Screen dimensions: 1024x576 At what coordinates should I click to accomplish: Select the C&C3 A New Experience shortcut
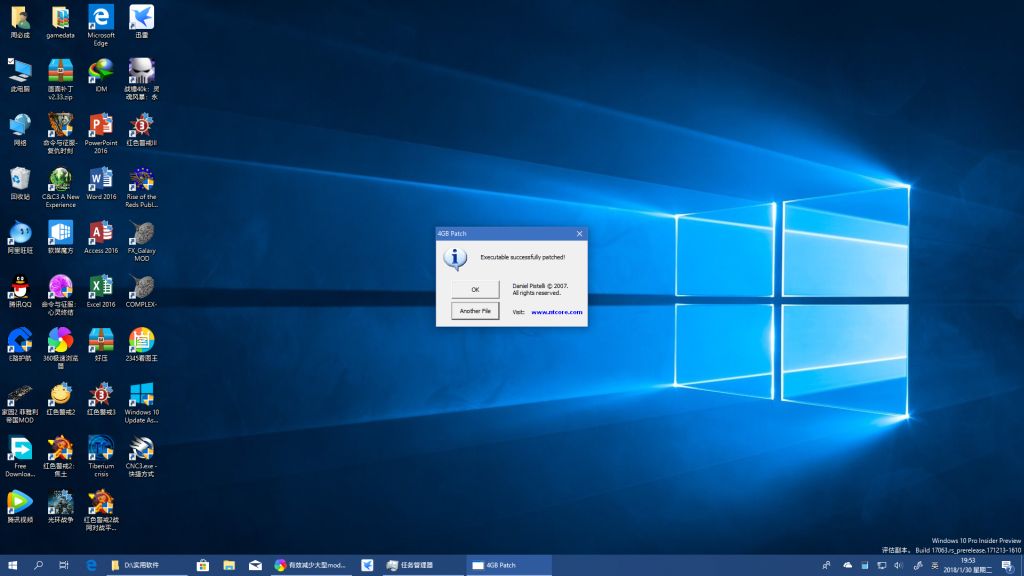pyautogui.click(x=60, y=187)
